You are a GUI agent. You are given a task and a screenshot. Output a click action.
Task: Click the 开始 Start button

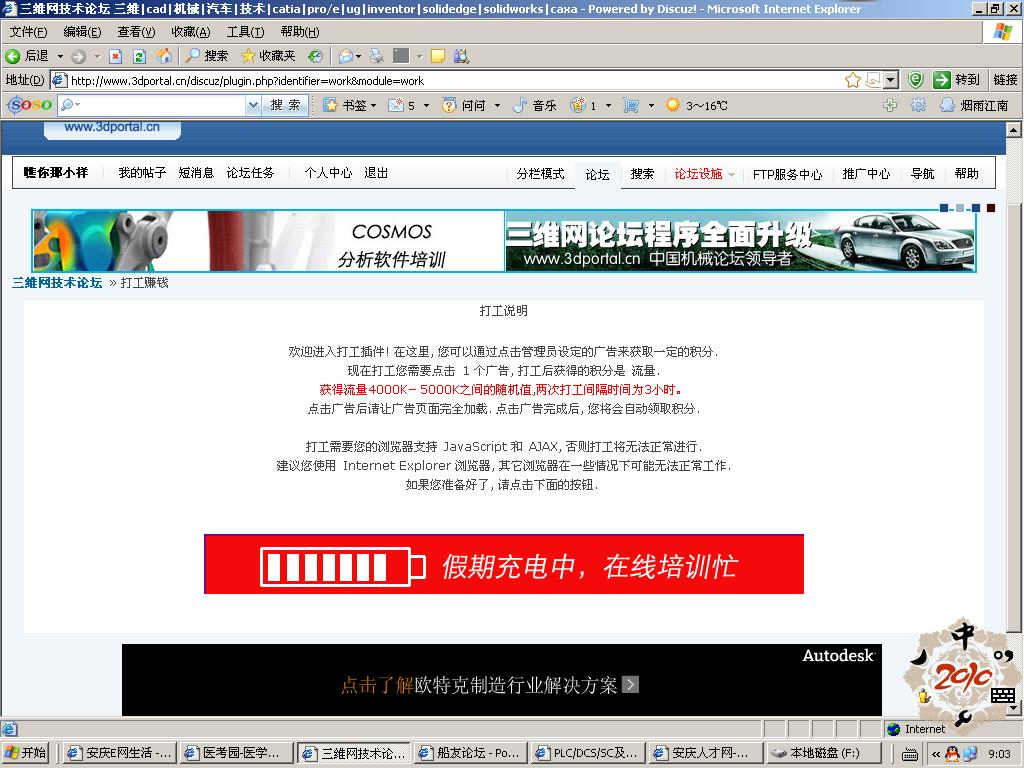[x=27, y=753]
